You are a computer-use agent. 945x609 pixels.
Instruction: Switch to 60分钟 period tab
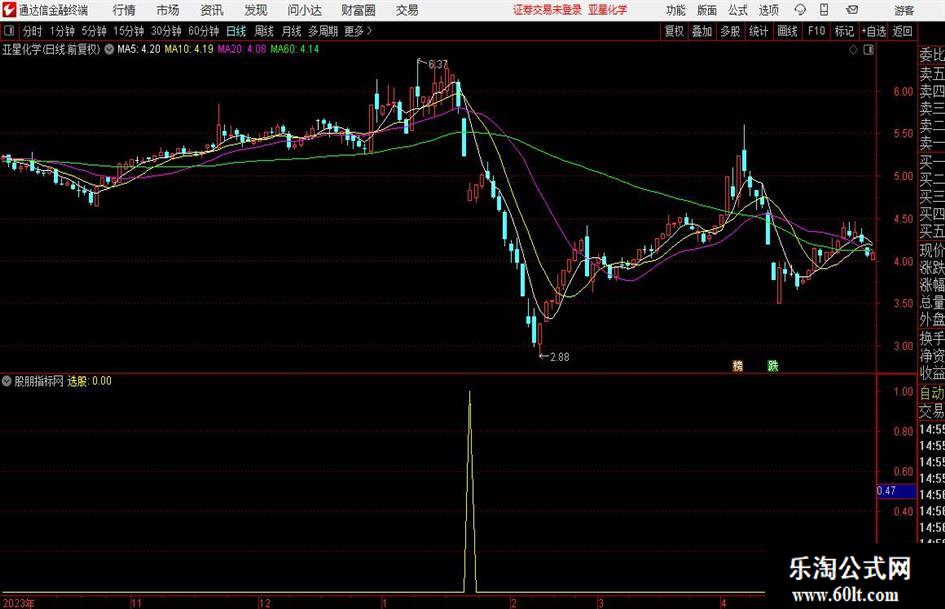tap(204, 31)
